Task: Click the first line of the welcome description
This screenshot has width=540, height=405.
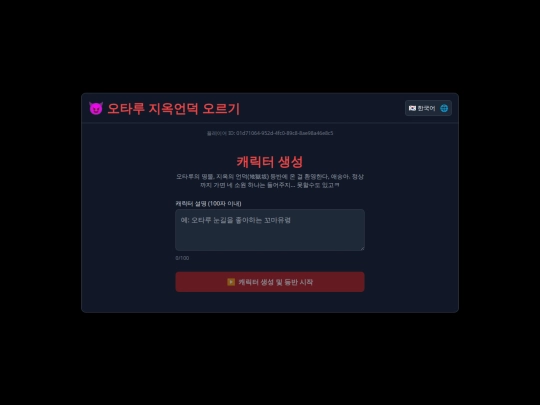Action: point(270,177)
